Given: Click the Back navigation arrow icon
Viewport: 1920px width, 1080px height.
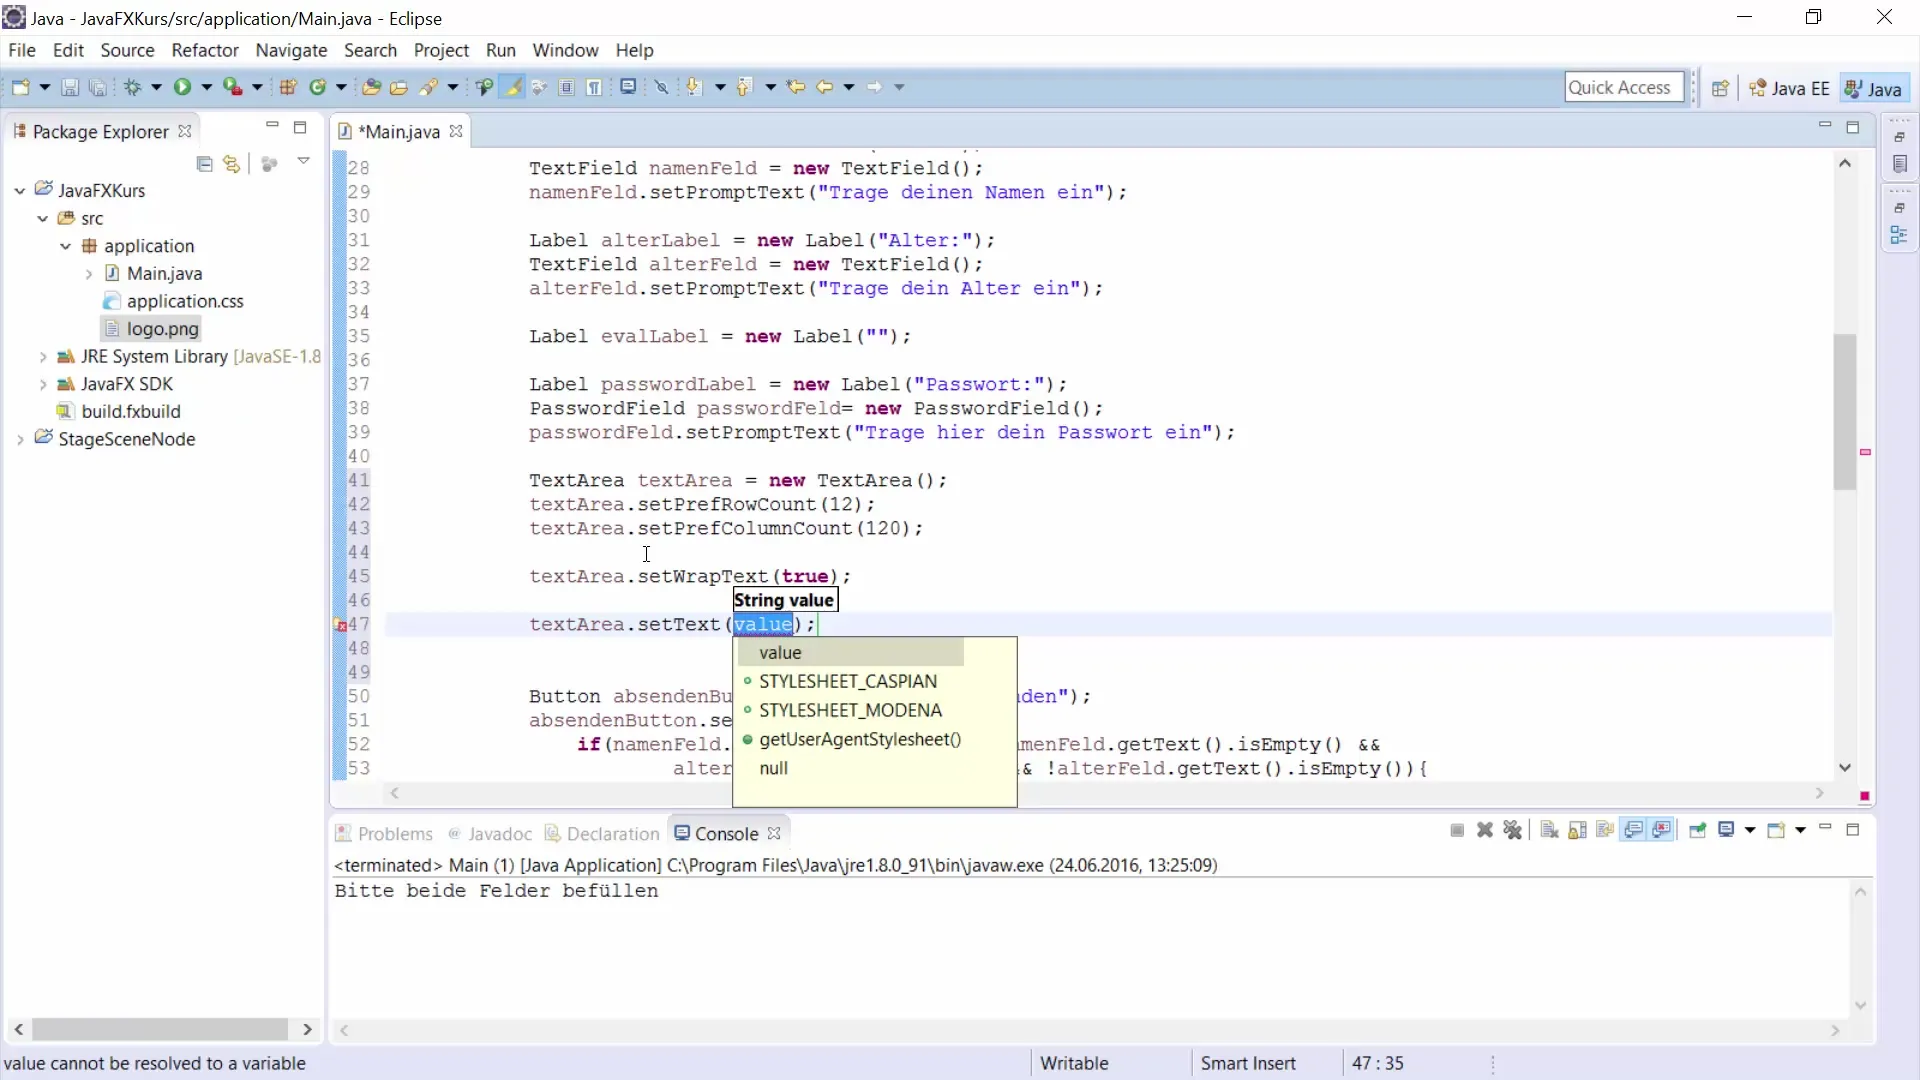Looking at the screenshot, I should point(825,87).
